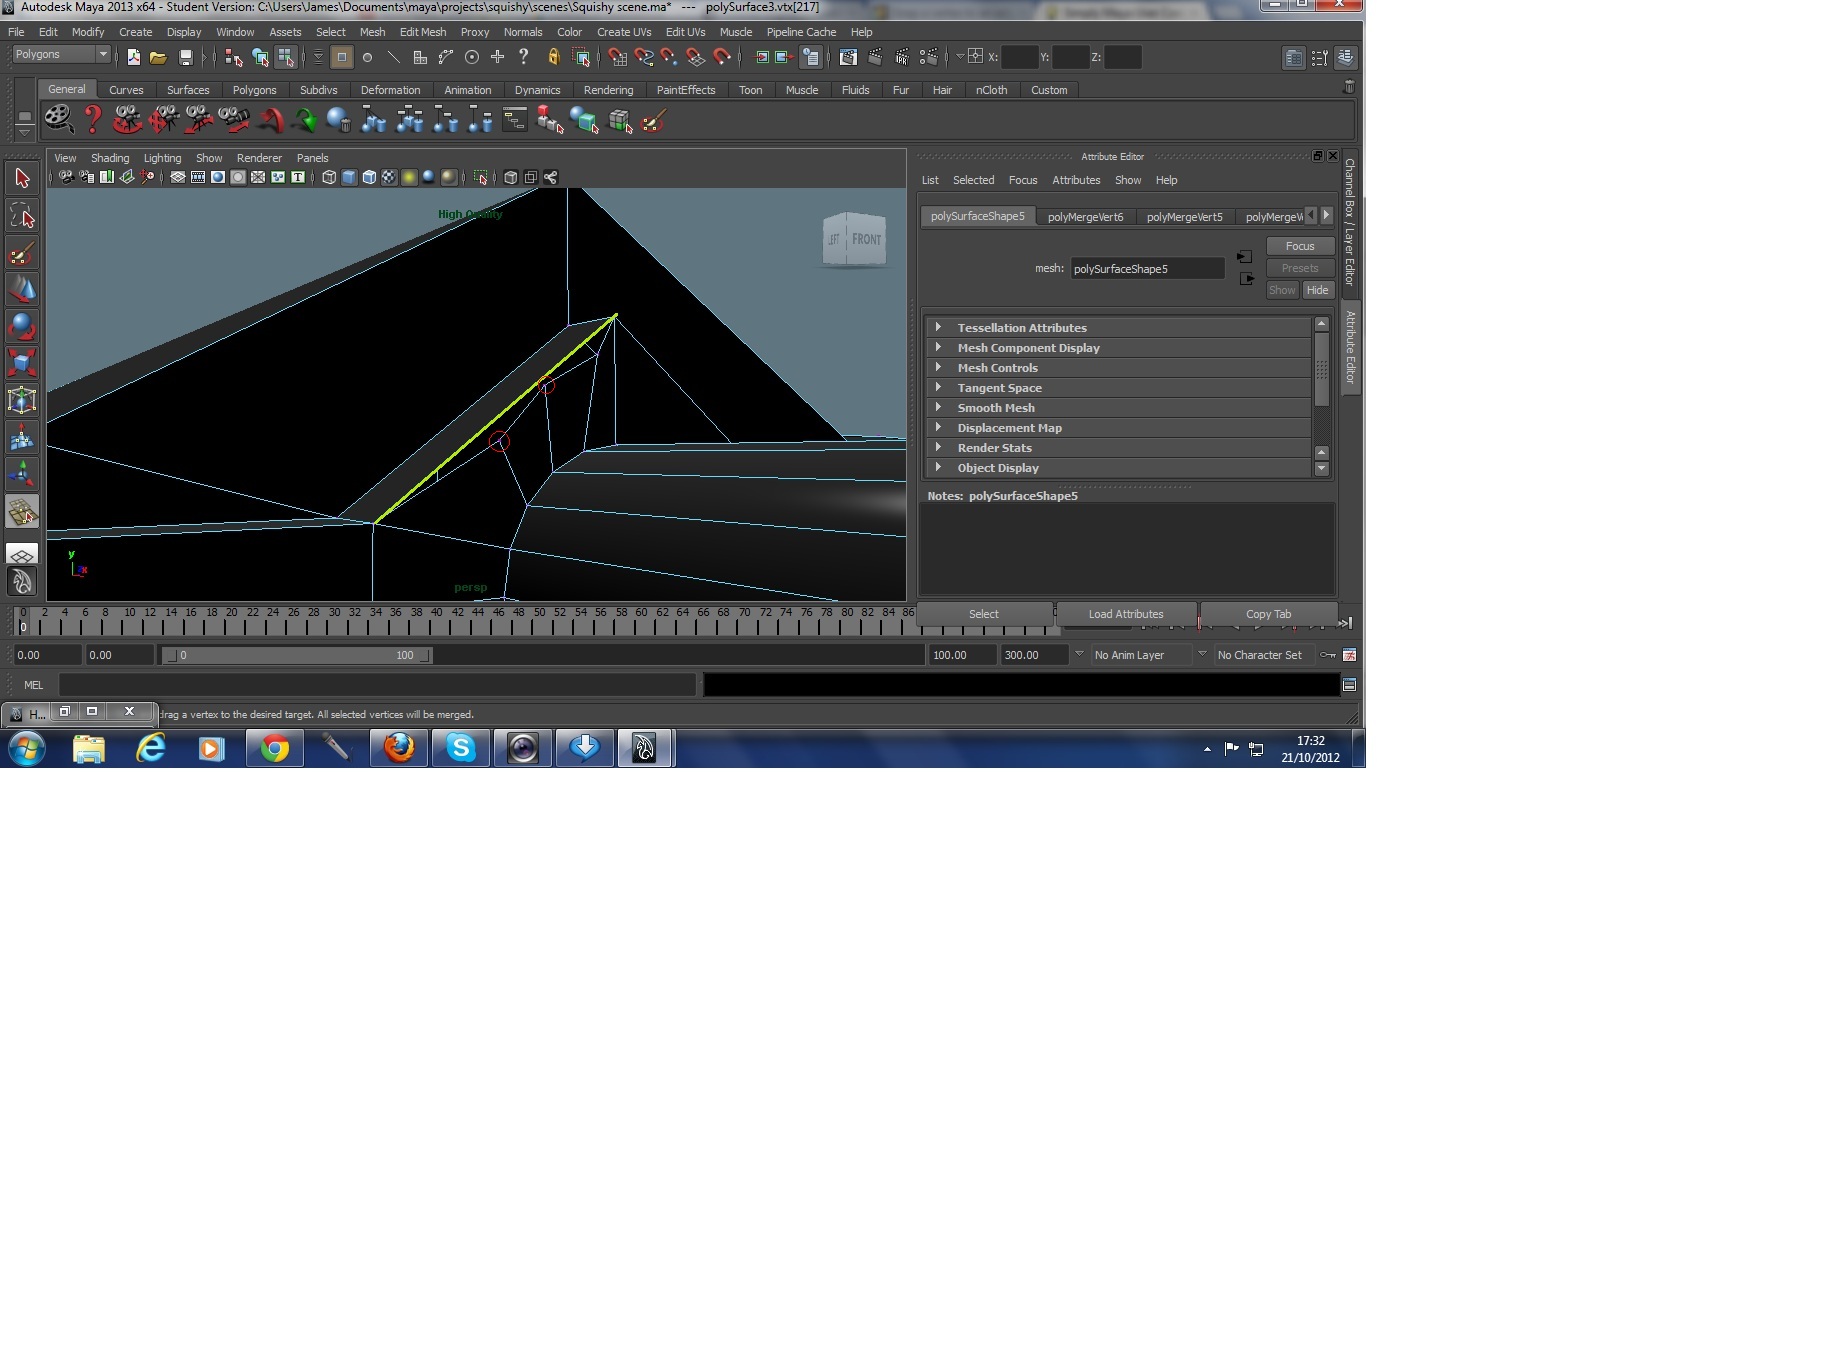1824x1368 pixels.
Task: Select the arrow Select tool in toolbox
Action: (22, 179)
